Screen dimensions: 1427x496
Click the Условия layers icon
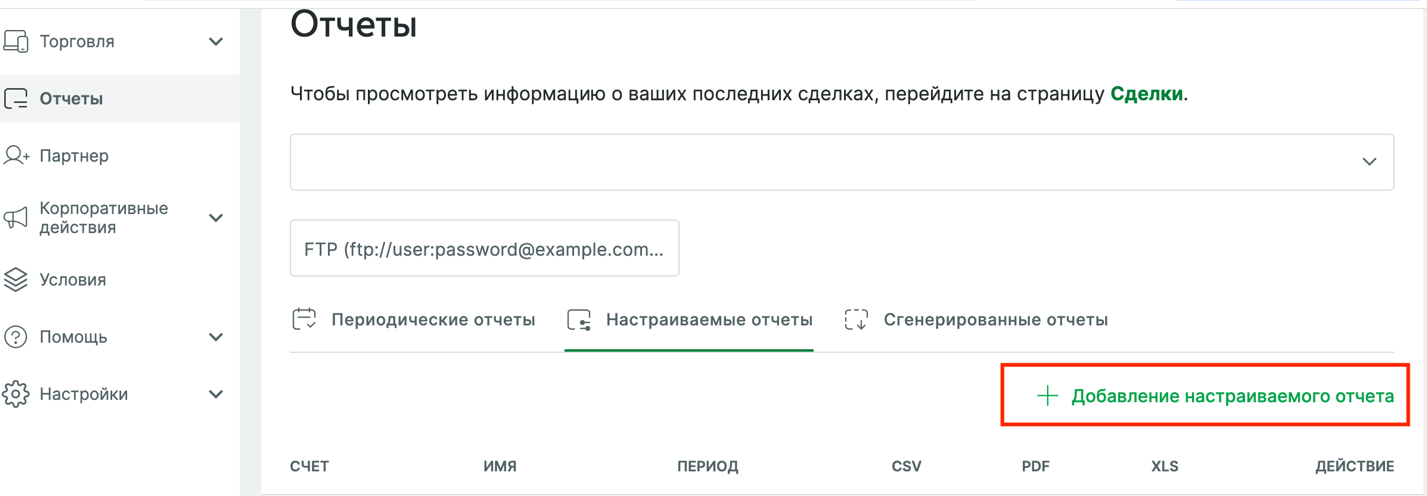pos(16,280)
